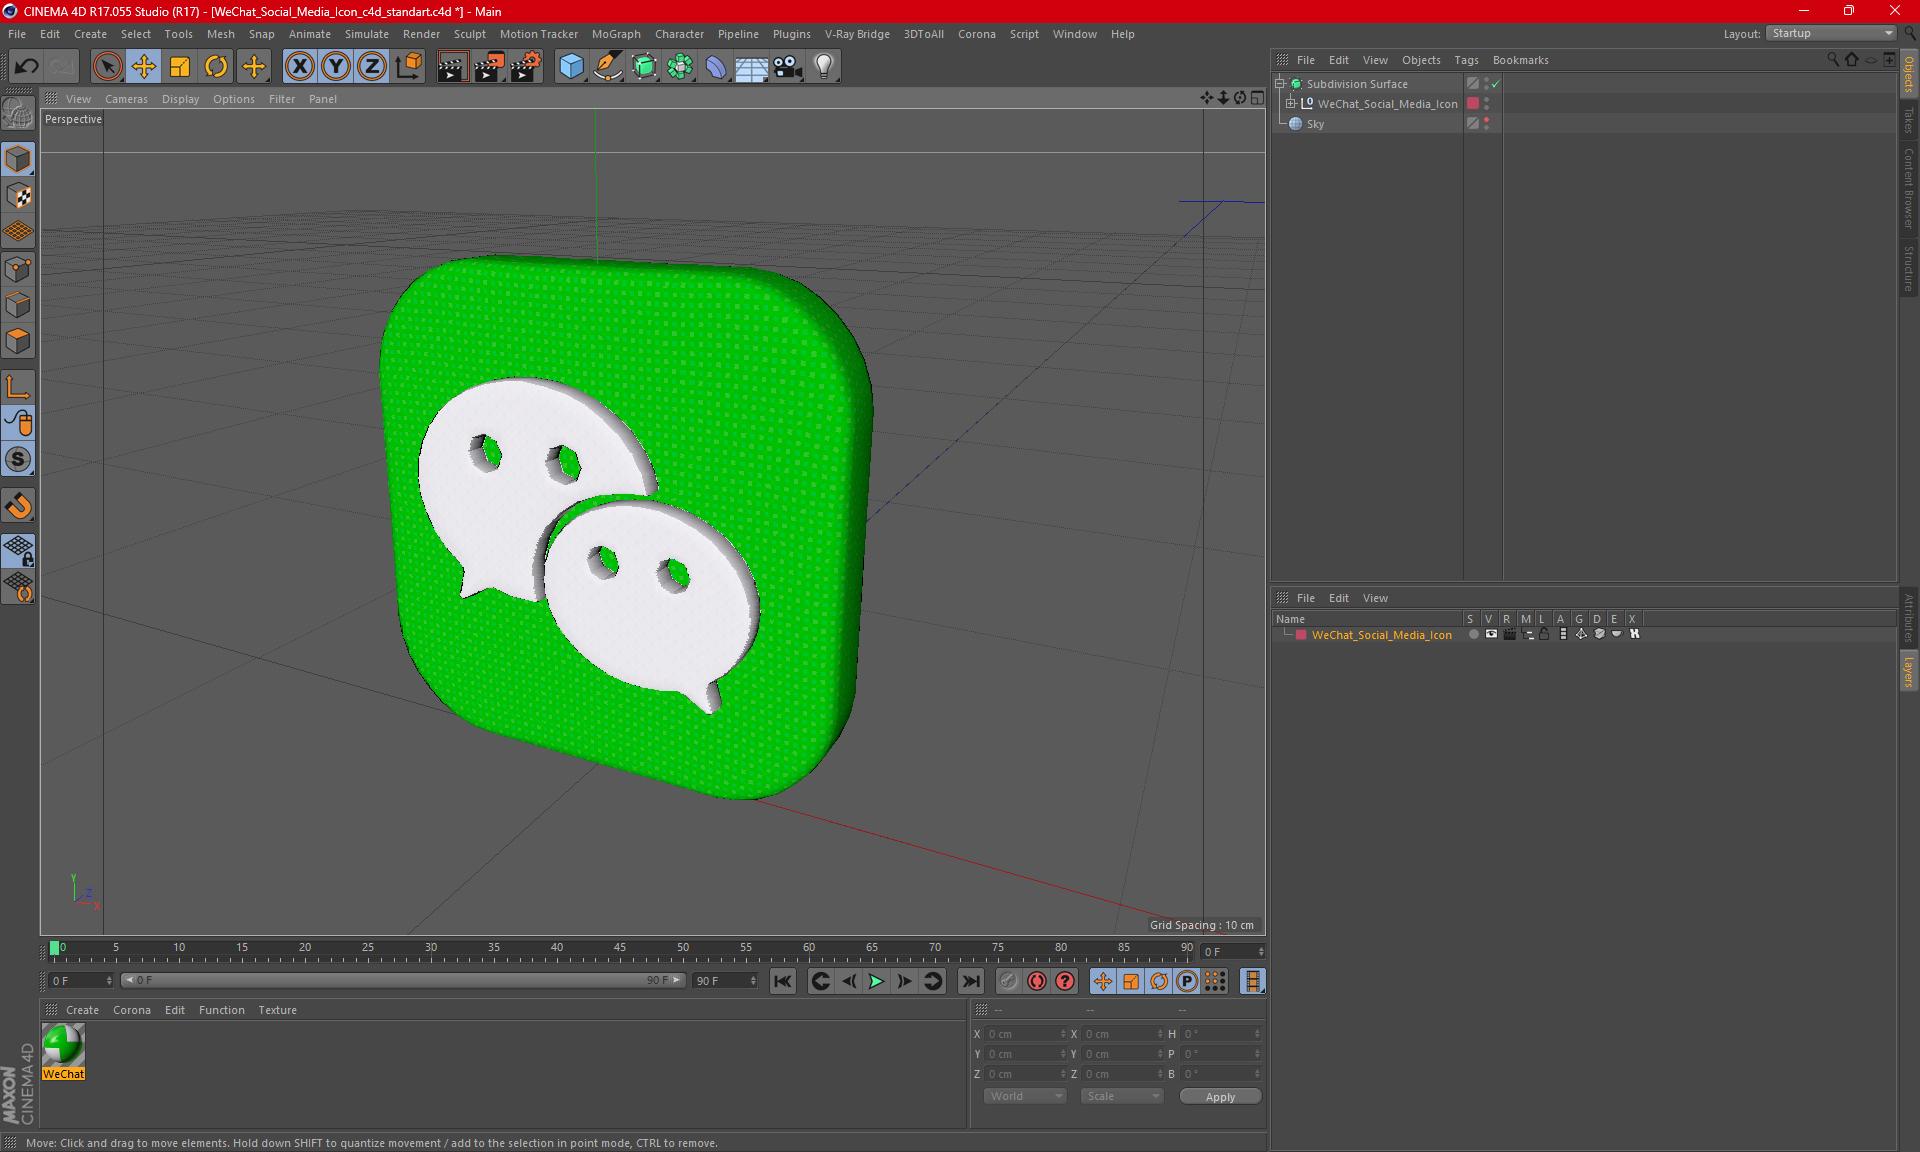Render to Picture Viewer

(x=489, y=66)
